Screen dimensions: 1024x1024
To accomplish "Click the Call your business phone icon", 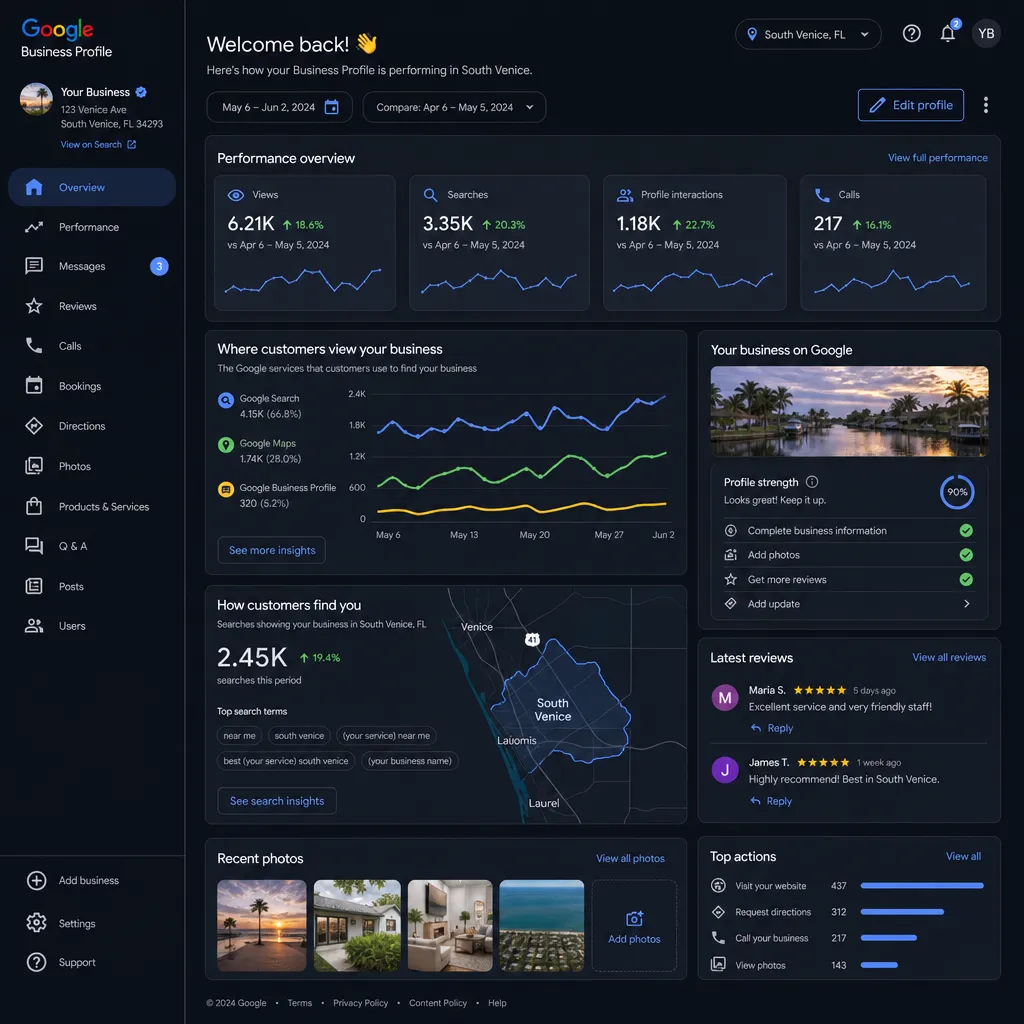I will coord(718,938).
